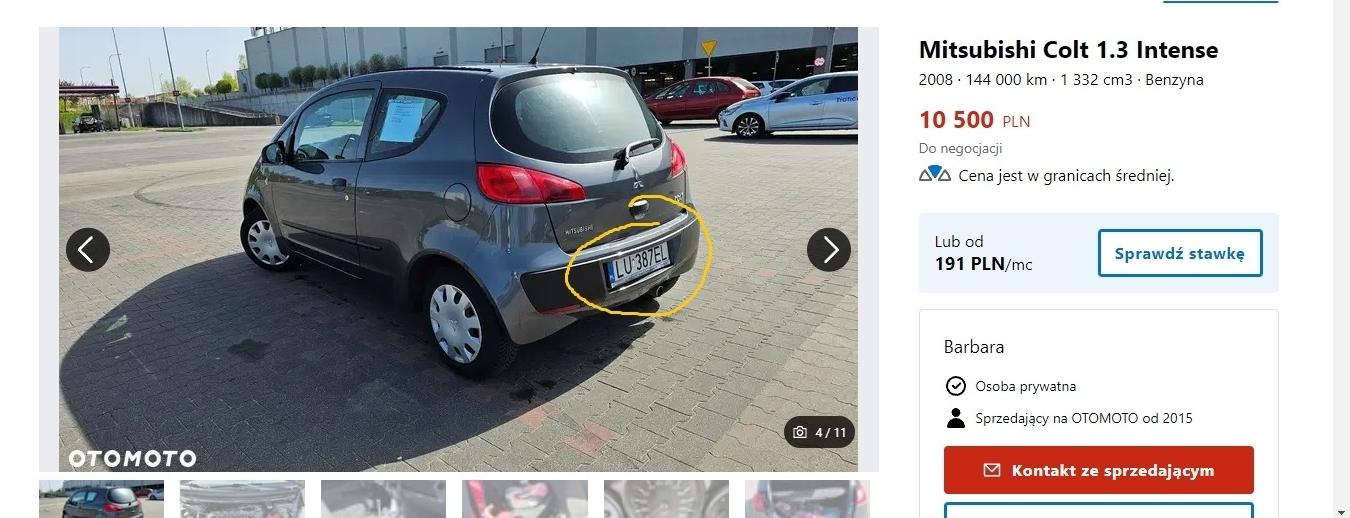This screenshot has height=518, width=1350.
Task: Click the OTOMOTO watermark logo
Action: tap(132, 459)
